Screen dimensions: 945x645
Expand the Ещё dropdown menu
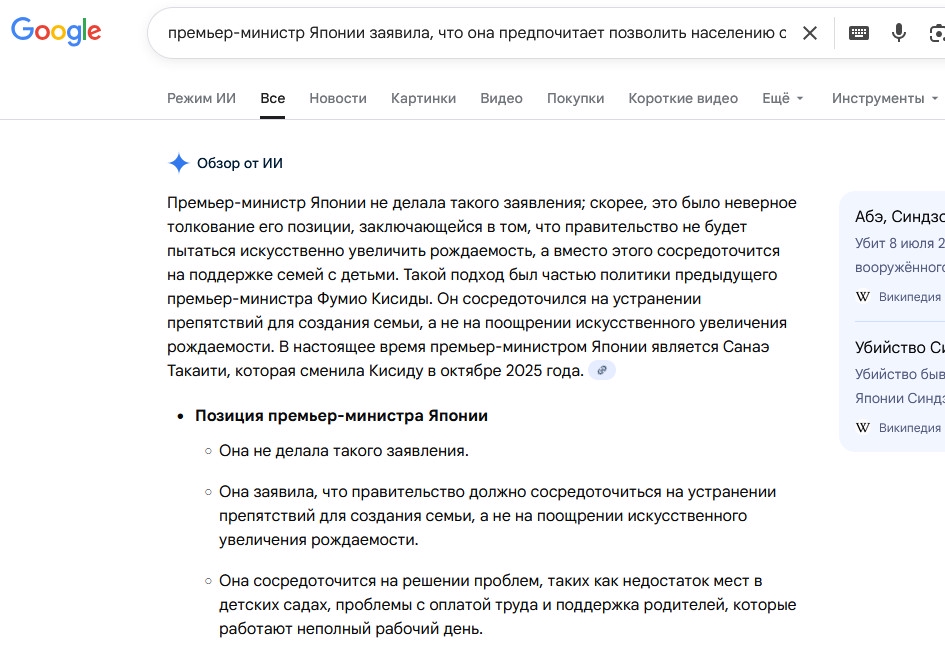coord(782,98)
